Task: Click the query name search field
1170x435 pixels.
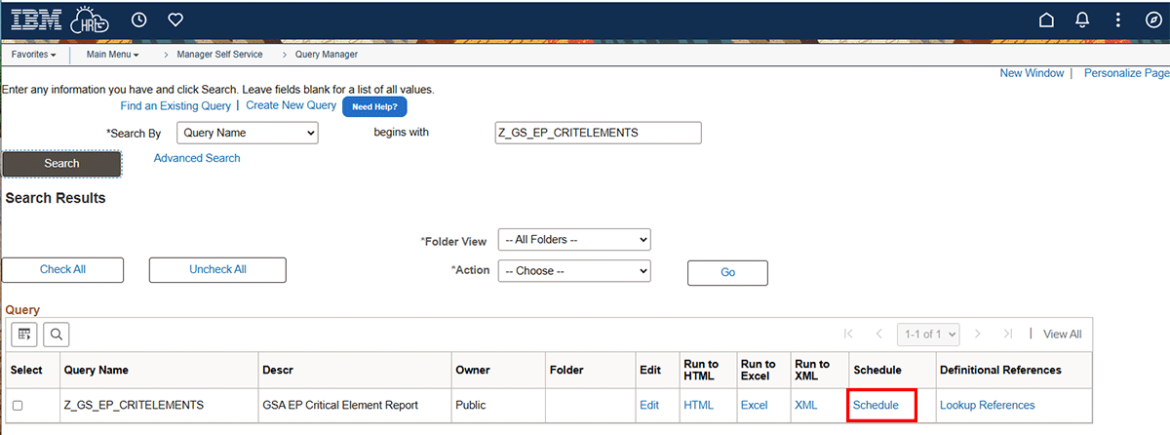Action: coord(598,133)
